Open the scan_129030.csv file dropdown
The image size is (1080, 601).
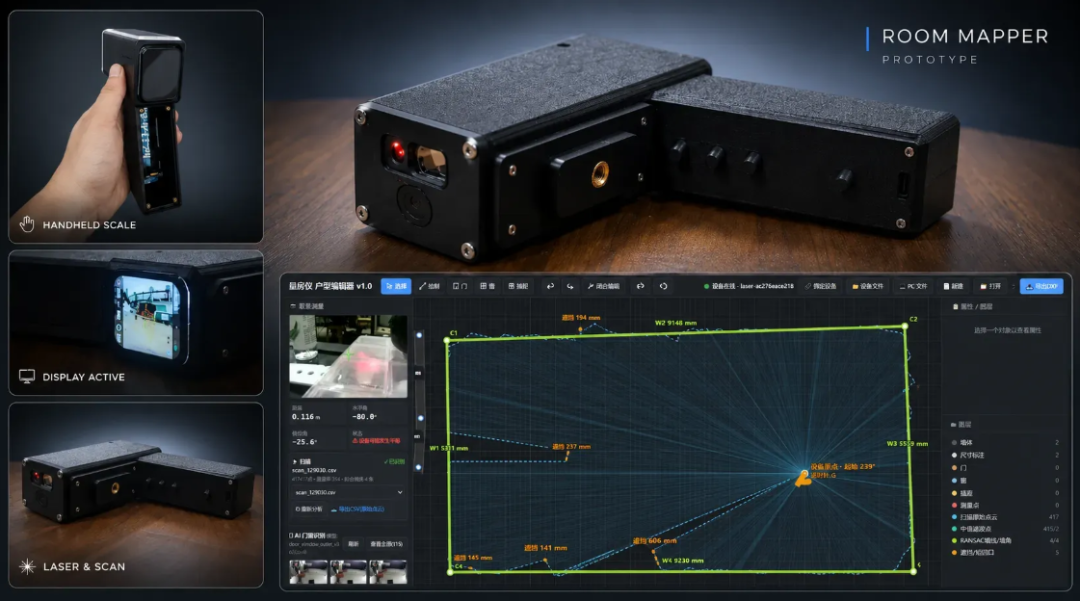348,492
